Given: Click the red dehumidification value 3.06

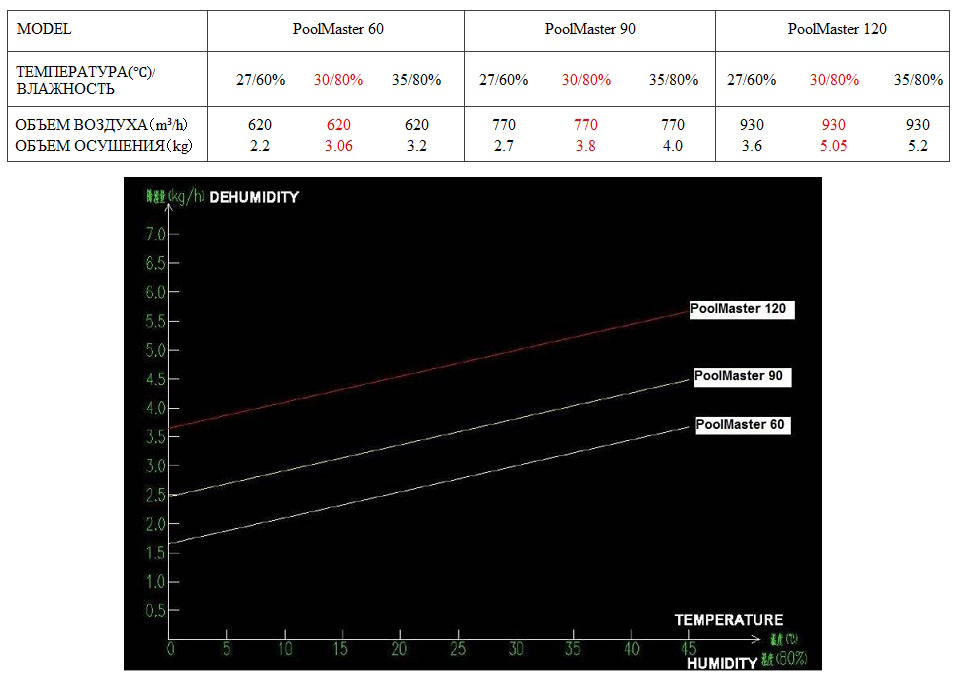Looking at the screenshot, I should 338,145.
